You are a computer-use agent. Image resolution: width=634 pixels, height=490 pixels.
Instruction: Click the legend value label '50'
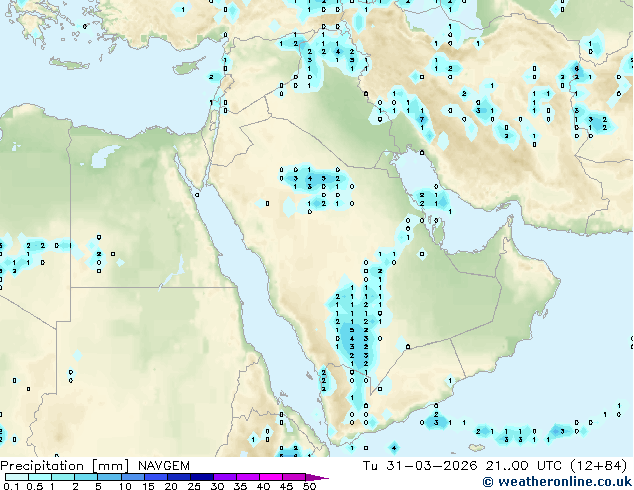tap(309, 486)
